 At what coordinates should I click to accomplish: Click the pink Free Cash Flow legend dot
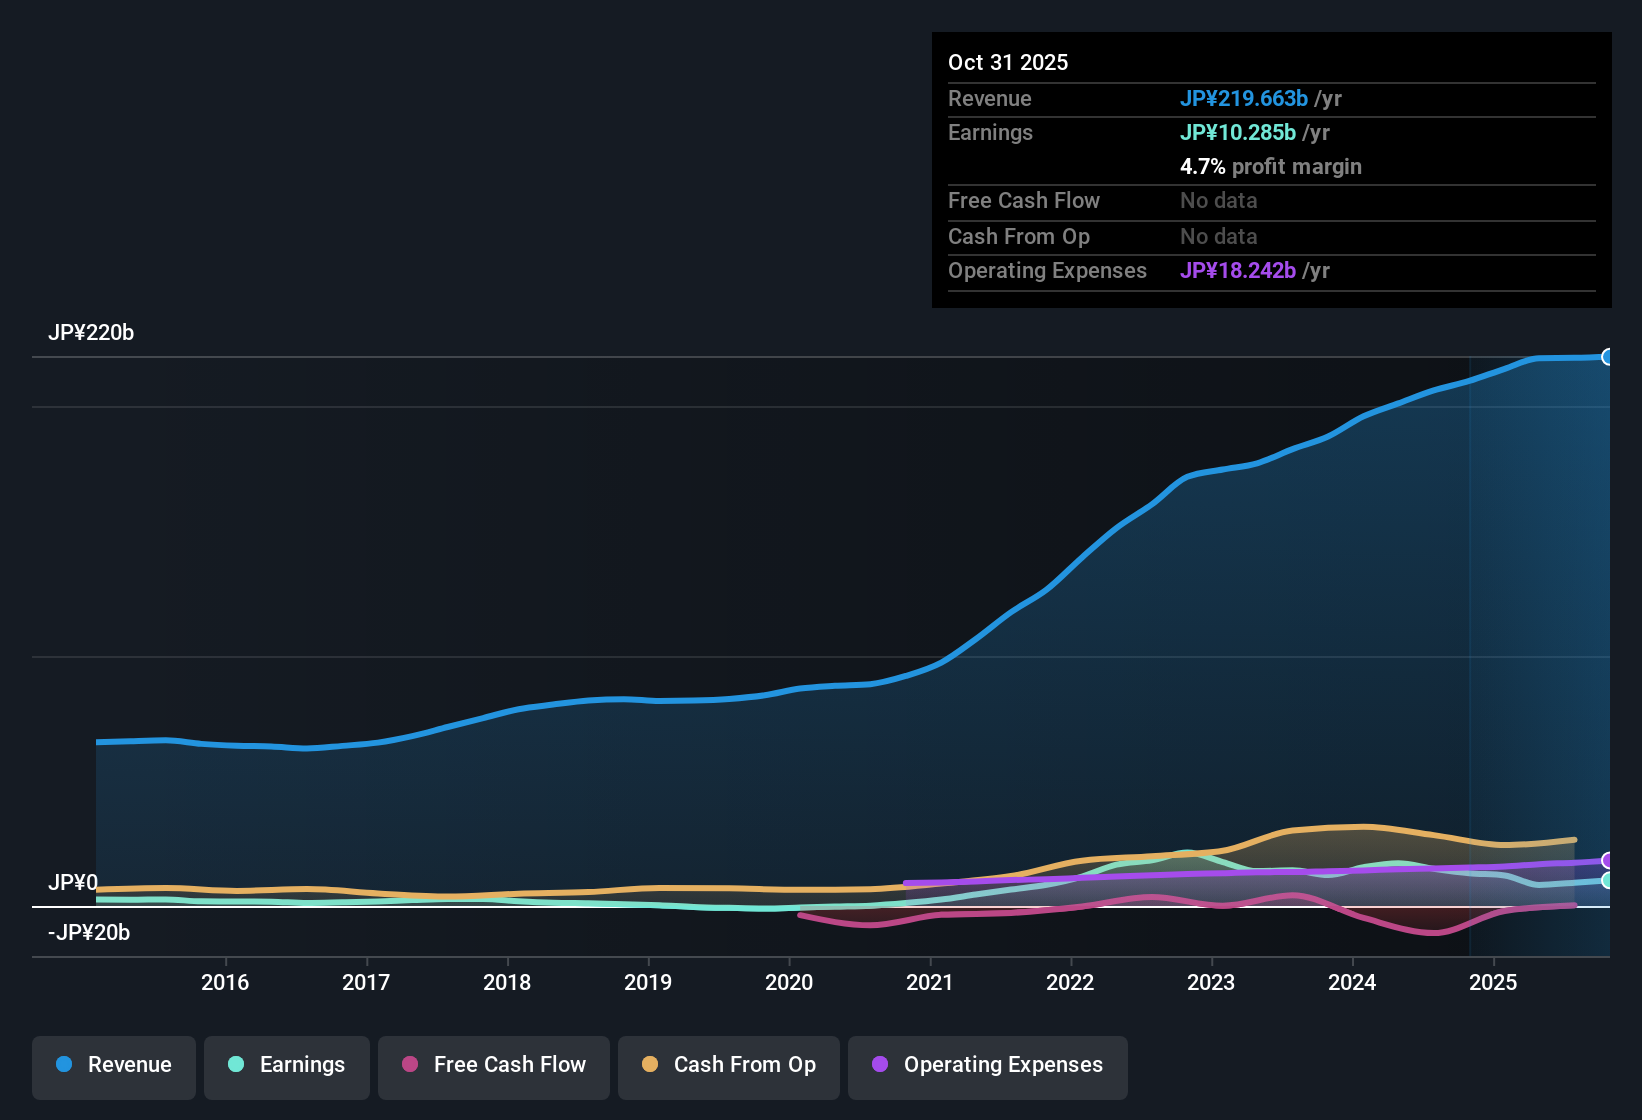point(410,1065)
